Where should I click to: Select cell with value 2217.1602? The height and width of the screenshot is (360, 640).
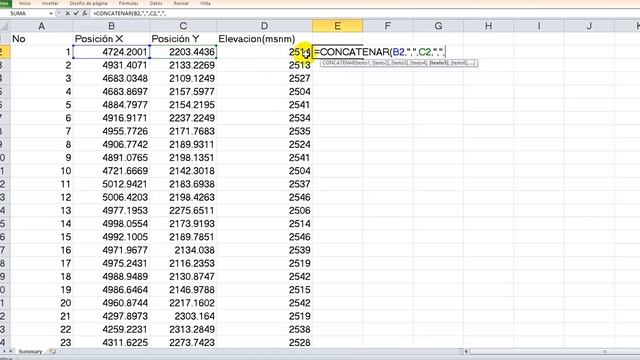coord(183,303)
